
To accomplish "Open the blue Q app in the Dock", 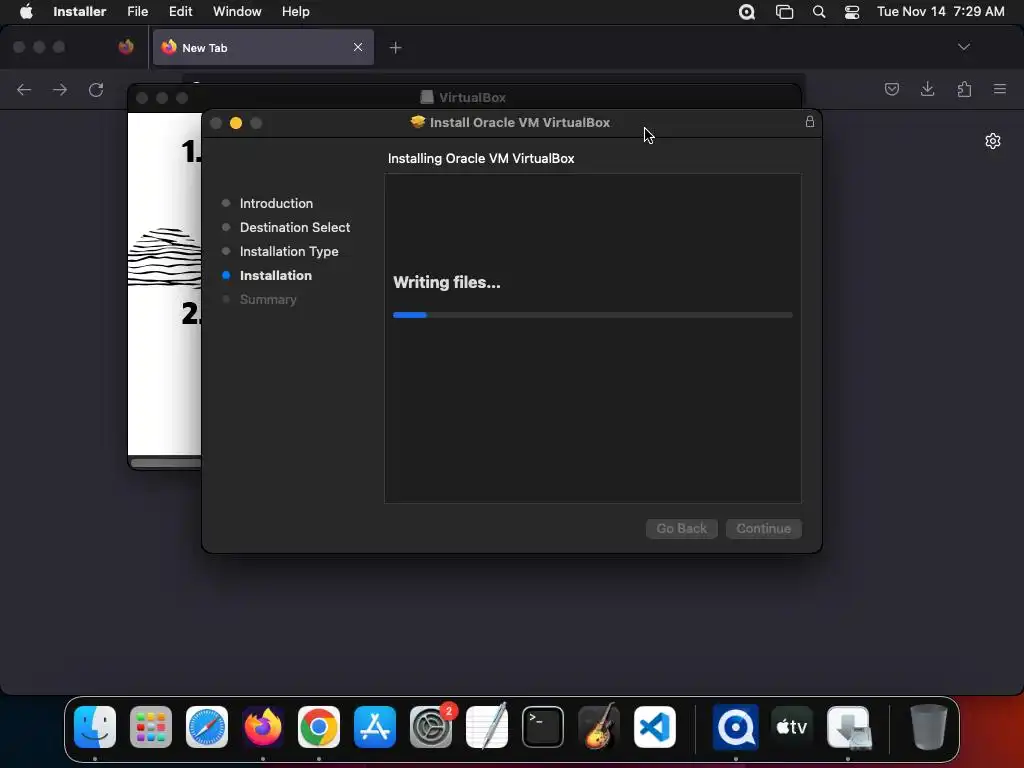I will tap(735, 726).
